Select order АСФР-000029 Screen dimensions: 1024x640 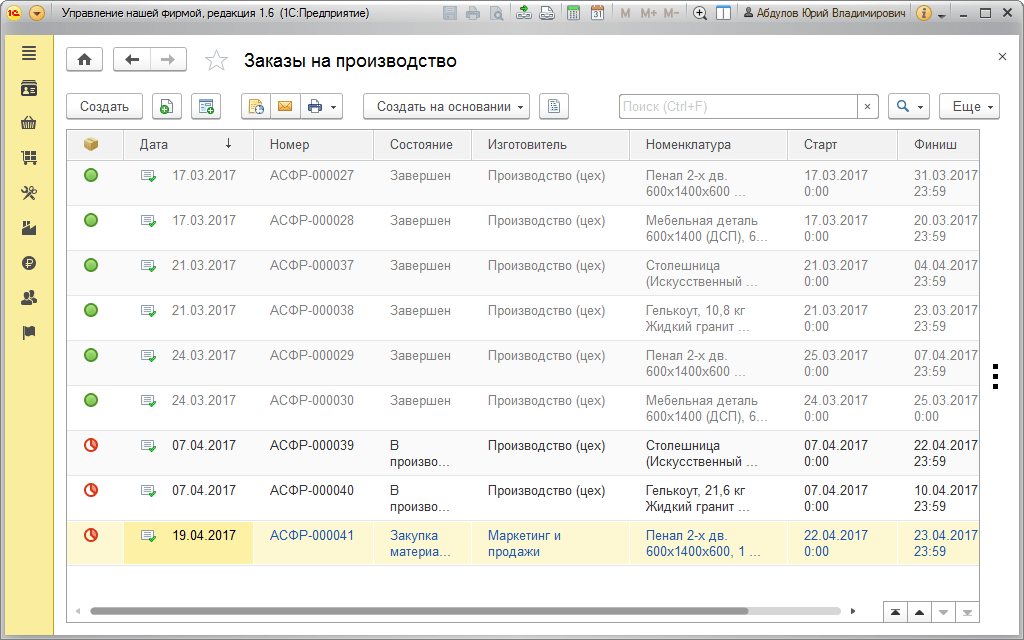[x=522, y=363]
